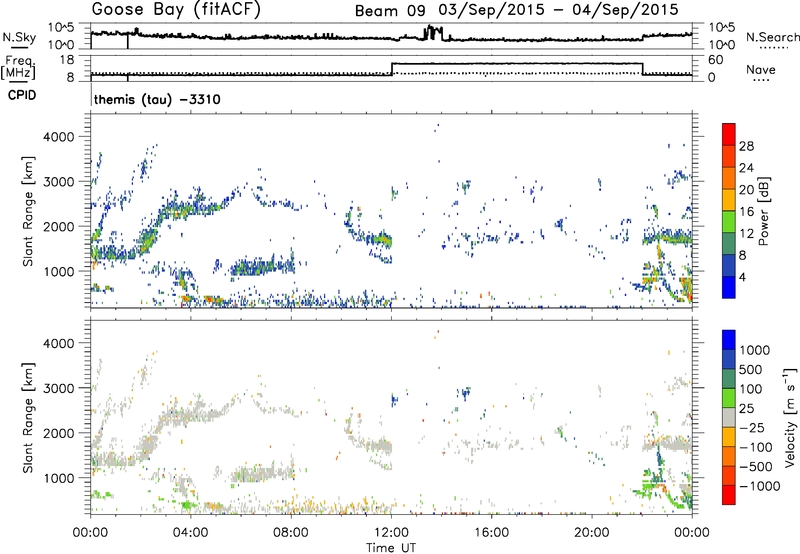The image size is (800, 554).
Task: Click the '16' label on power colorbar
Action: click(746, 212)
